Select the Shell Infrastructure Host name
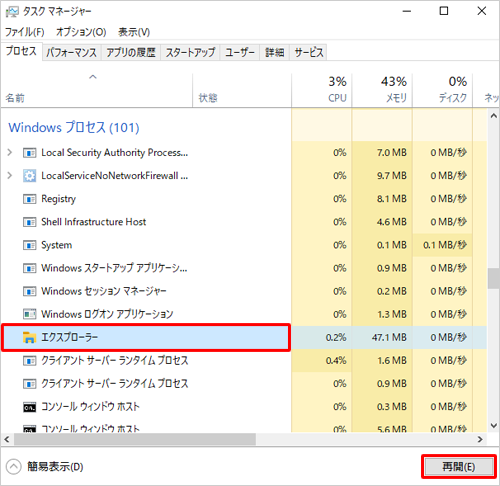The width and height of the screenshot is (500, 486). pos(94,222)
